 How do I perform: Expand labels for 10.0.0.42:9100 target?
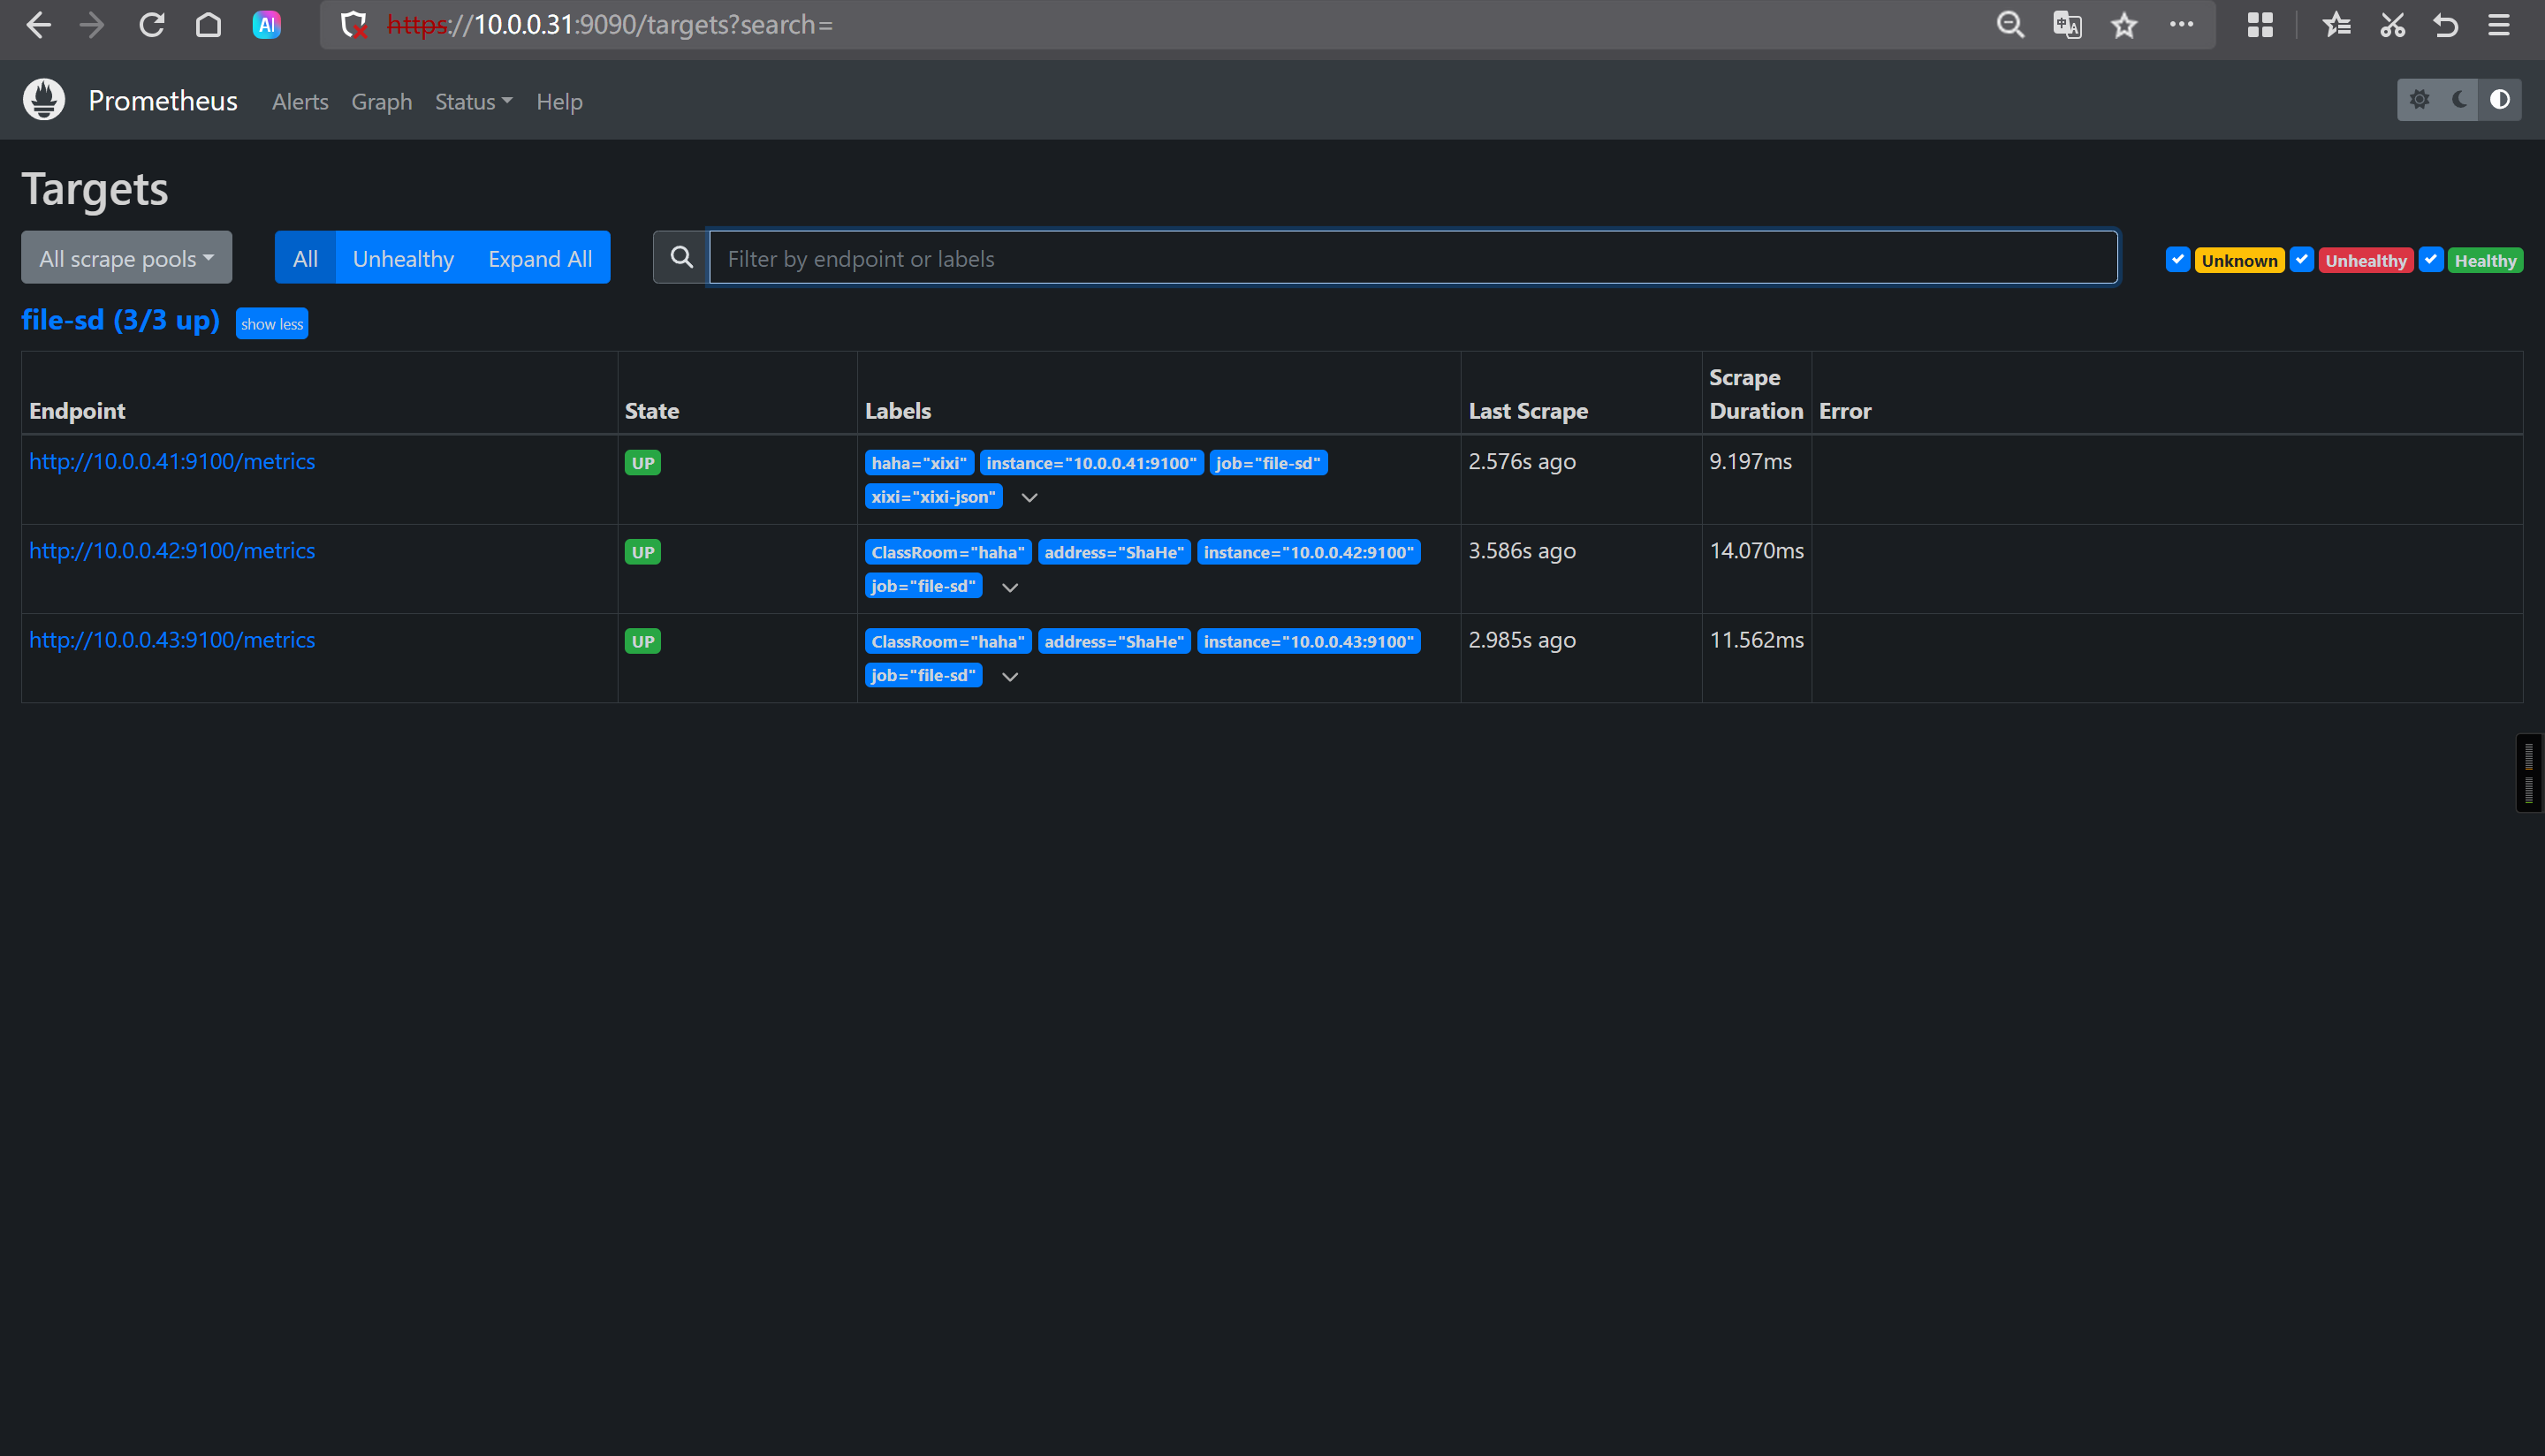(1010, 587)
